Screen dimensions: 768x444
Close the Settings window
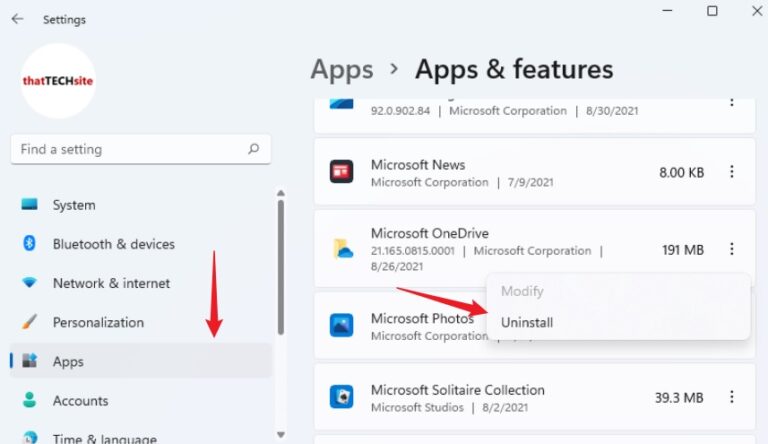click(x=757, y=10)
